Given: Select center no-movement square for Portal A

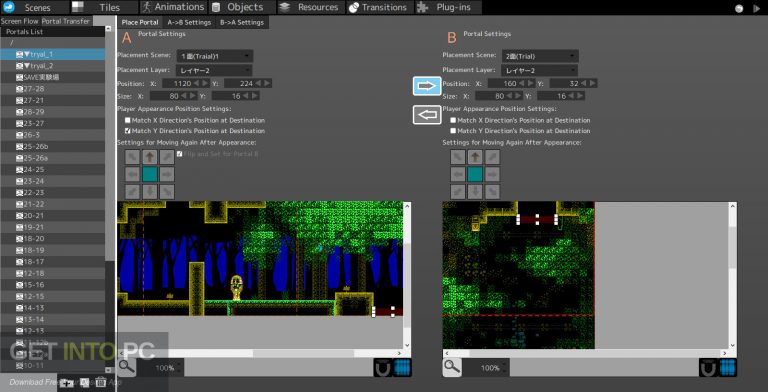Looking at the screenshot, I should point(150,174).
